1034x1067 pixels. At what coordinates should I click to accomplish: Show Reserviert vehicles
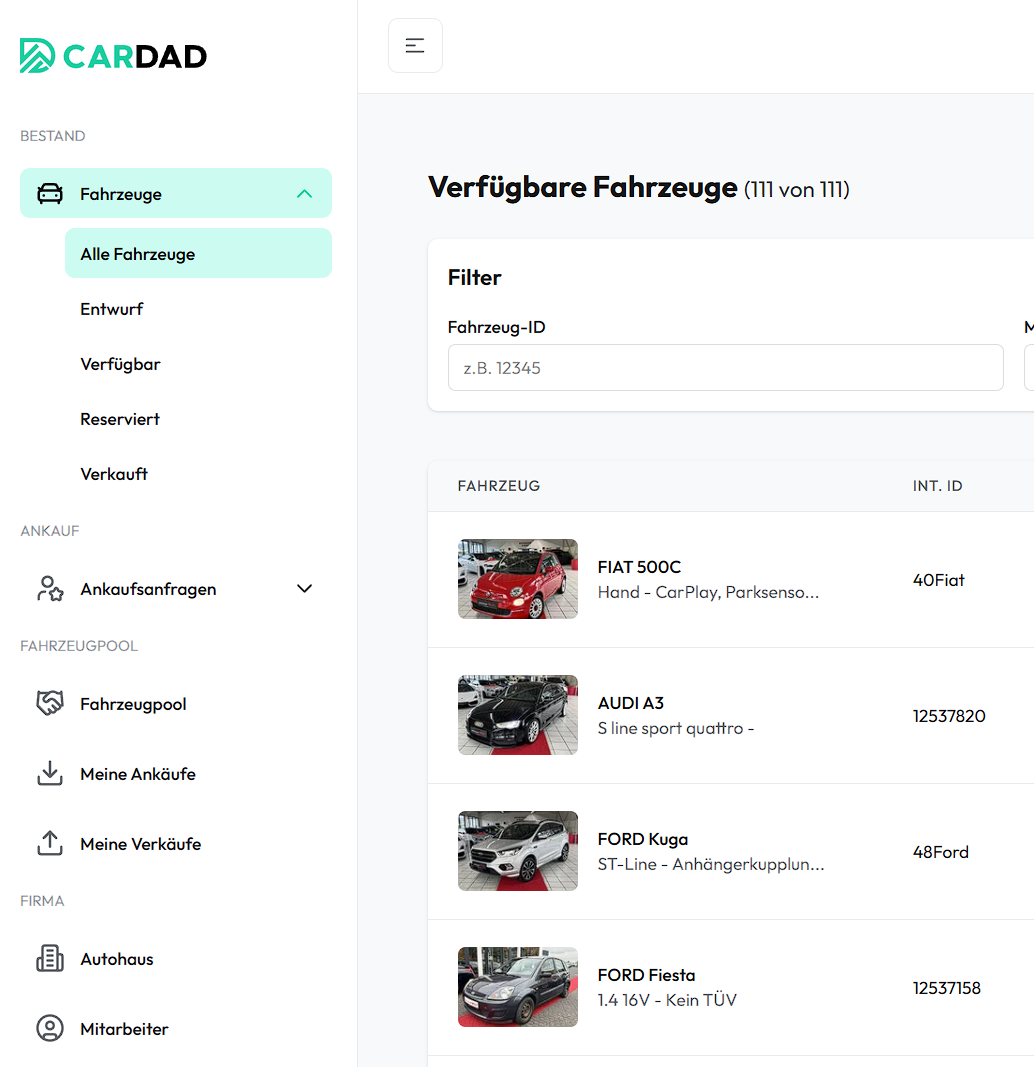pyautogui.click(x=120, y=419)
